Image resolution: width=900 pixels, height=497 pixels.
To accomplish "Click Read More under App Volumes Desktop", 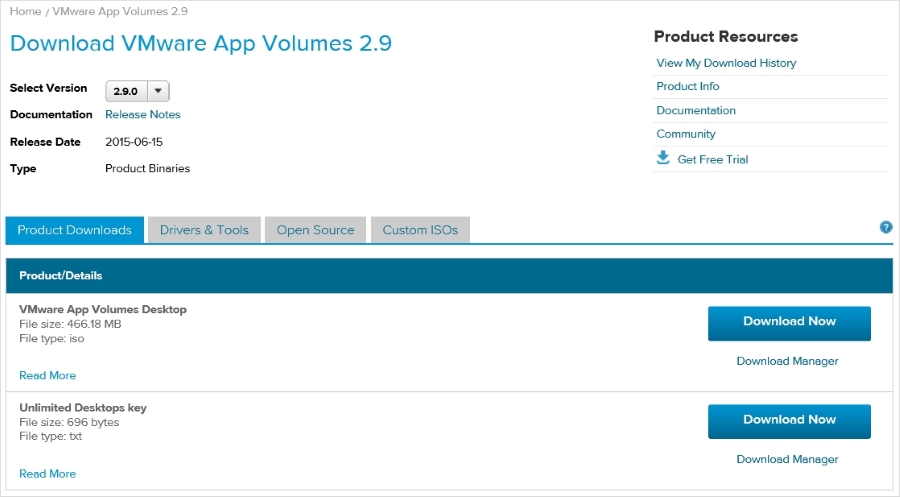I will tap(48, 375).
